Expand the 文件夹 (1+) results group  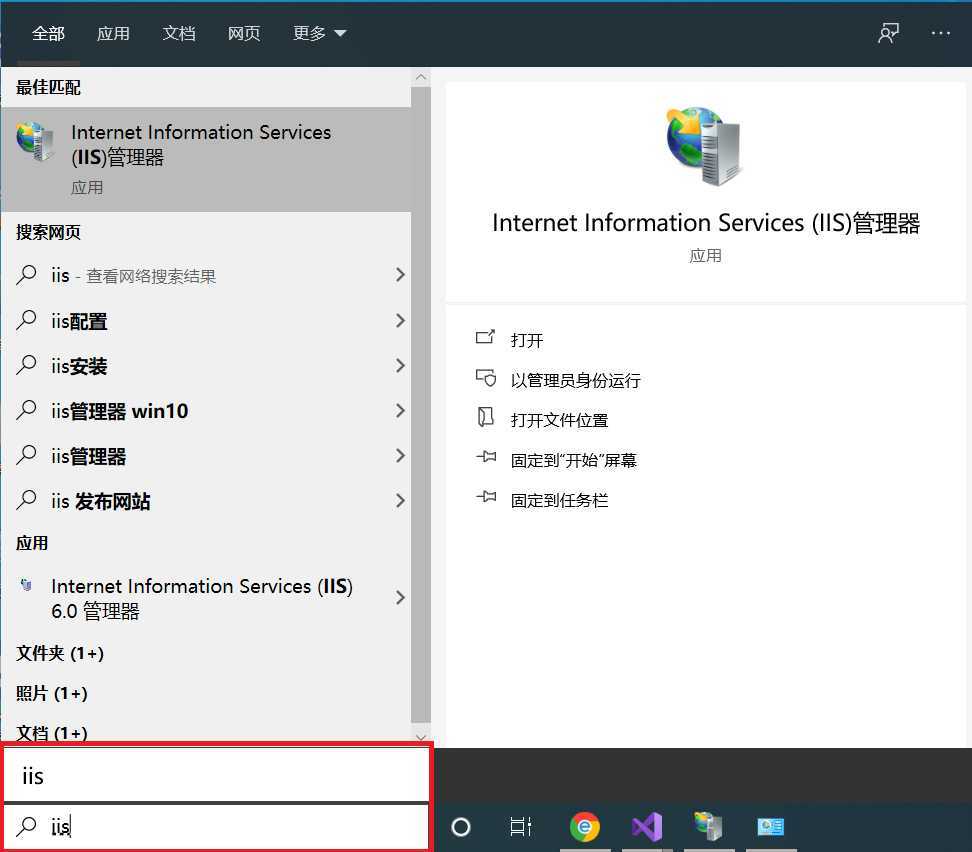60,653
